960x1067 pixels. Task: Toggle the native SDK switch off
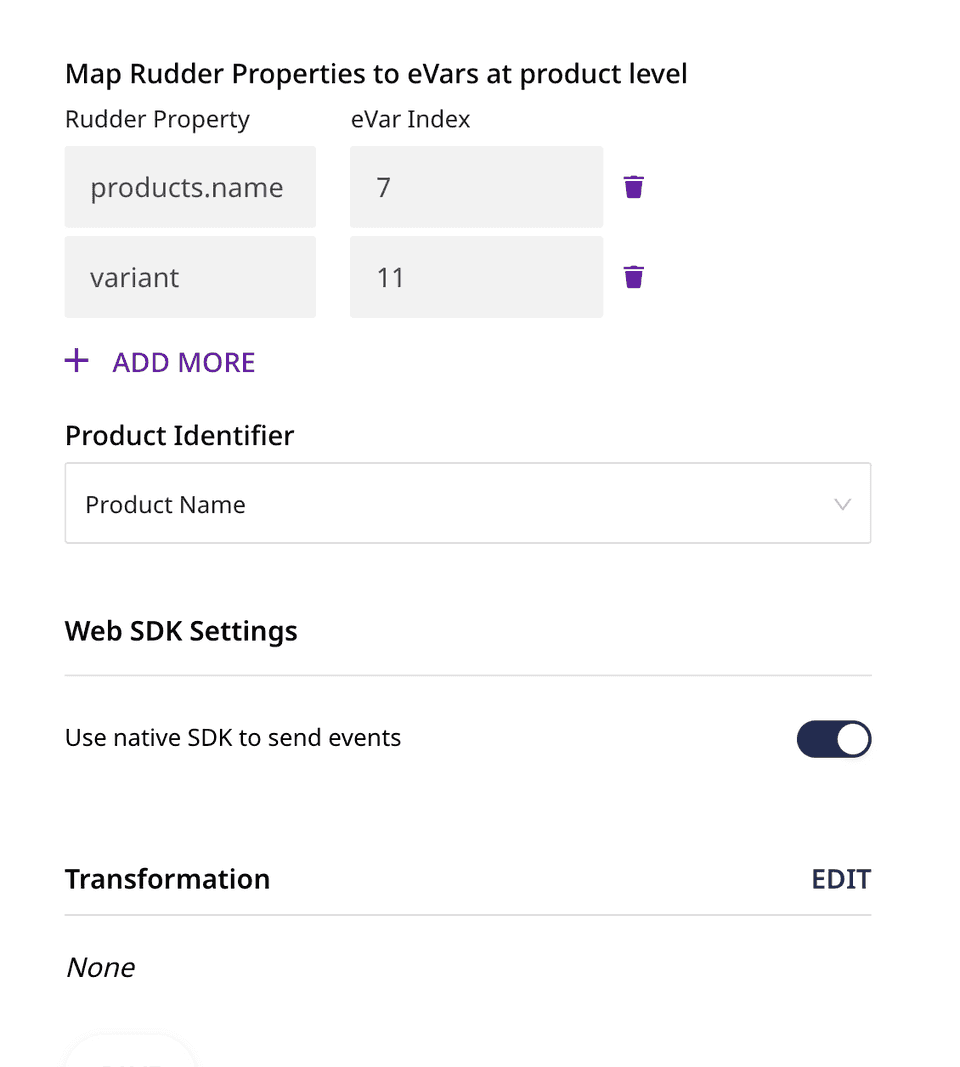(x=834, y=740)
